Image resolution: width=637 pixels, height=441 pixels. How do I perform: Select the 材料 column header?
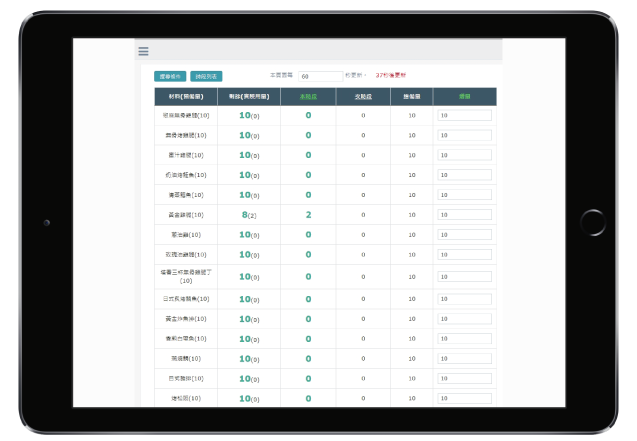pyautogui.click(x=186, y=97)
